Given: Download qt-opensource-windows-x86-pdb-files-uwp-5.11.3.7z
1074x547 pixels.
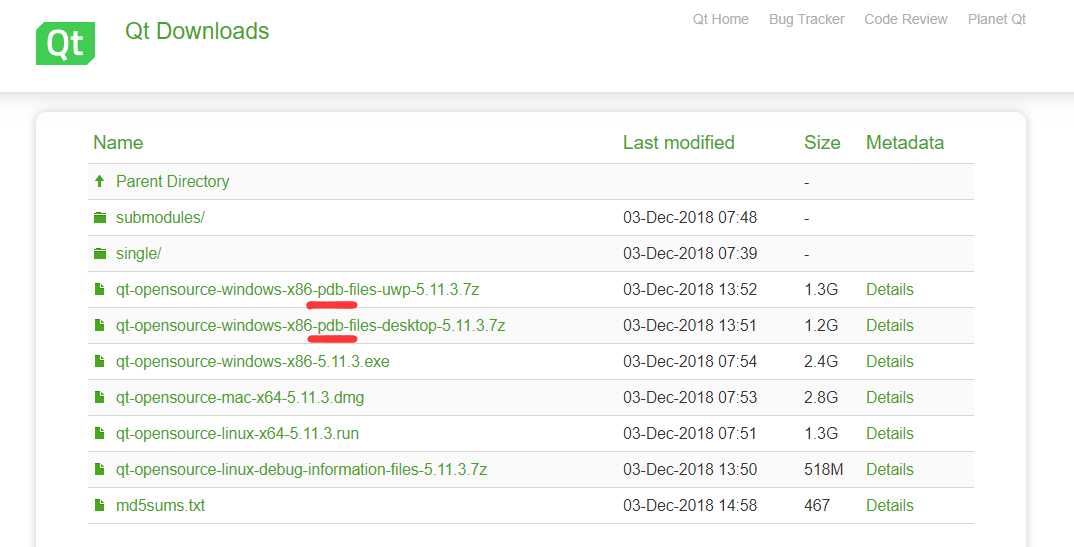Looking at the screenshot, I should 297,290.
